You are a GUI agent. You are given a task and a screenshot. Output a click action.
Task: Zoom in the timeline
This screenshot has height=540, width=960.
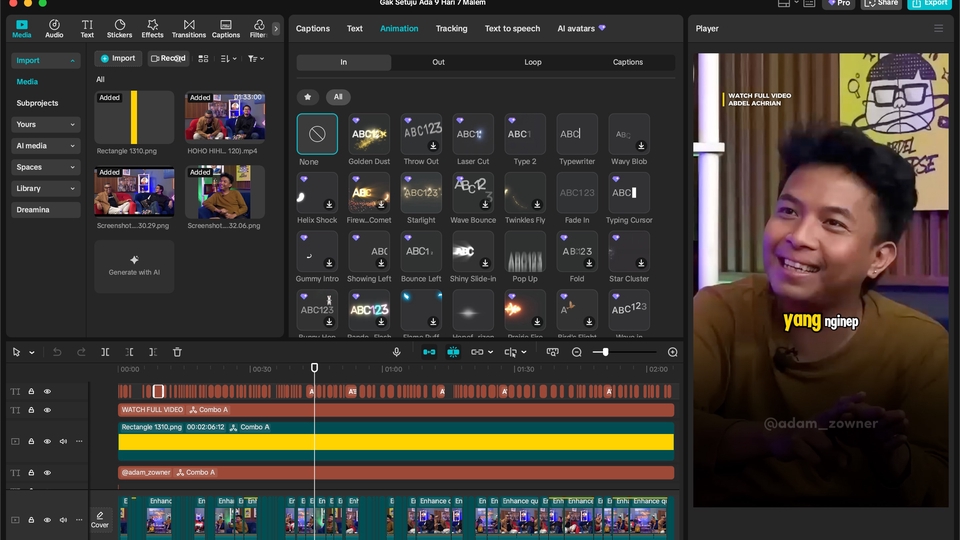[x=672, y=352]
